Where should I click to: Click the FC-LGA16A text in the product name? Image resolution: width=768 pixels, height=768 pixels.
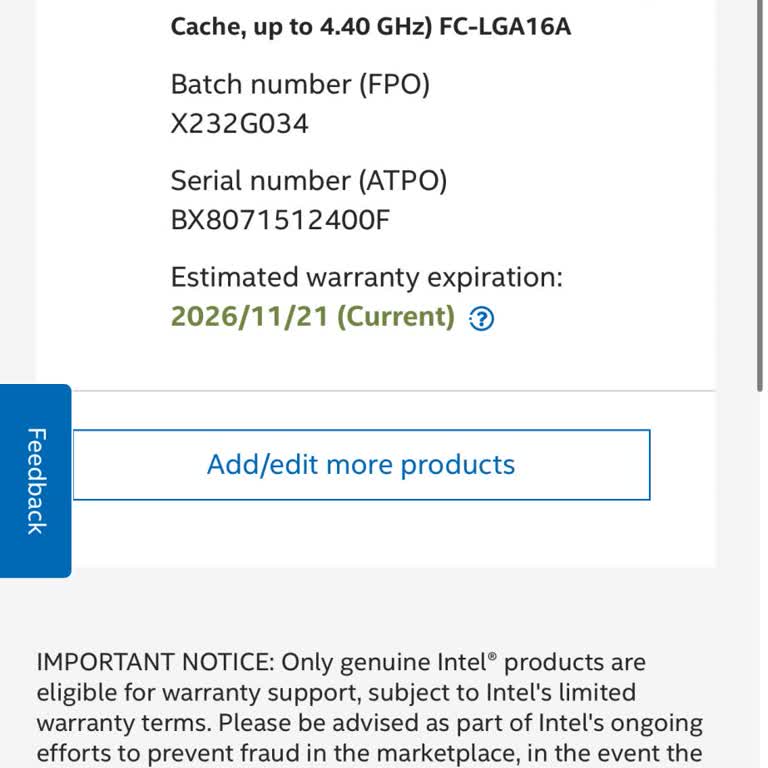pyautogui.click(x=505, y=27)
